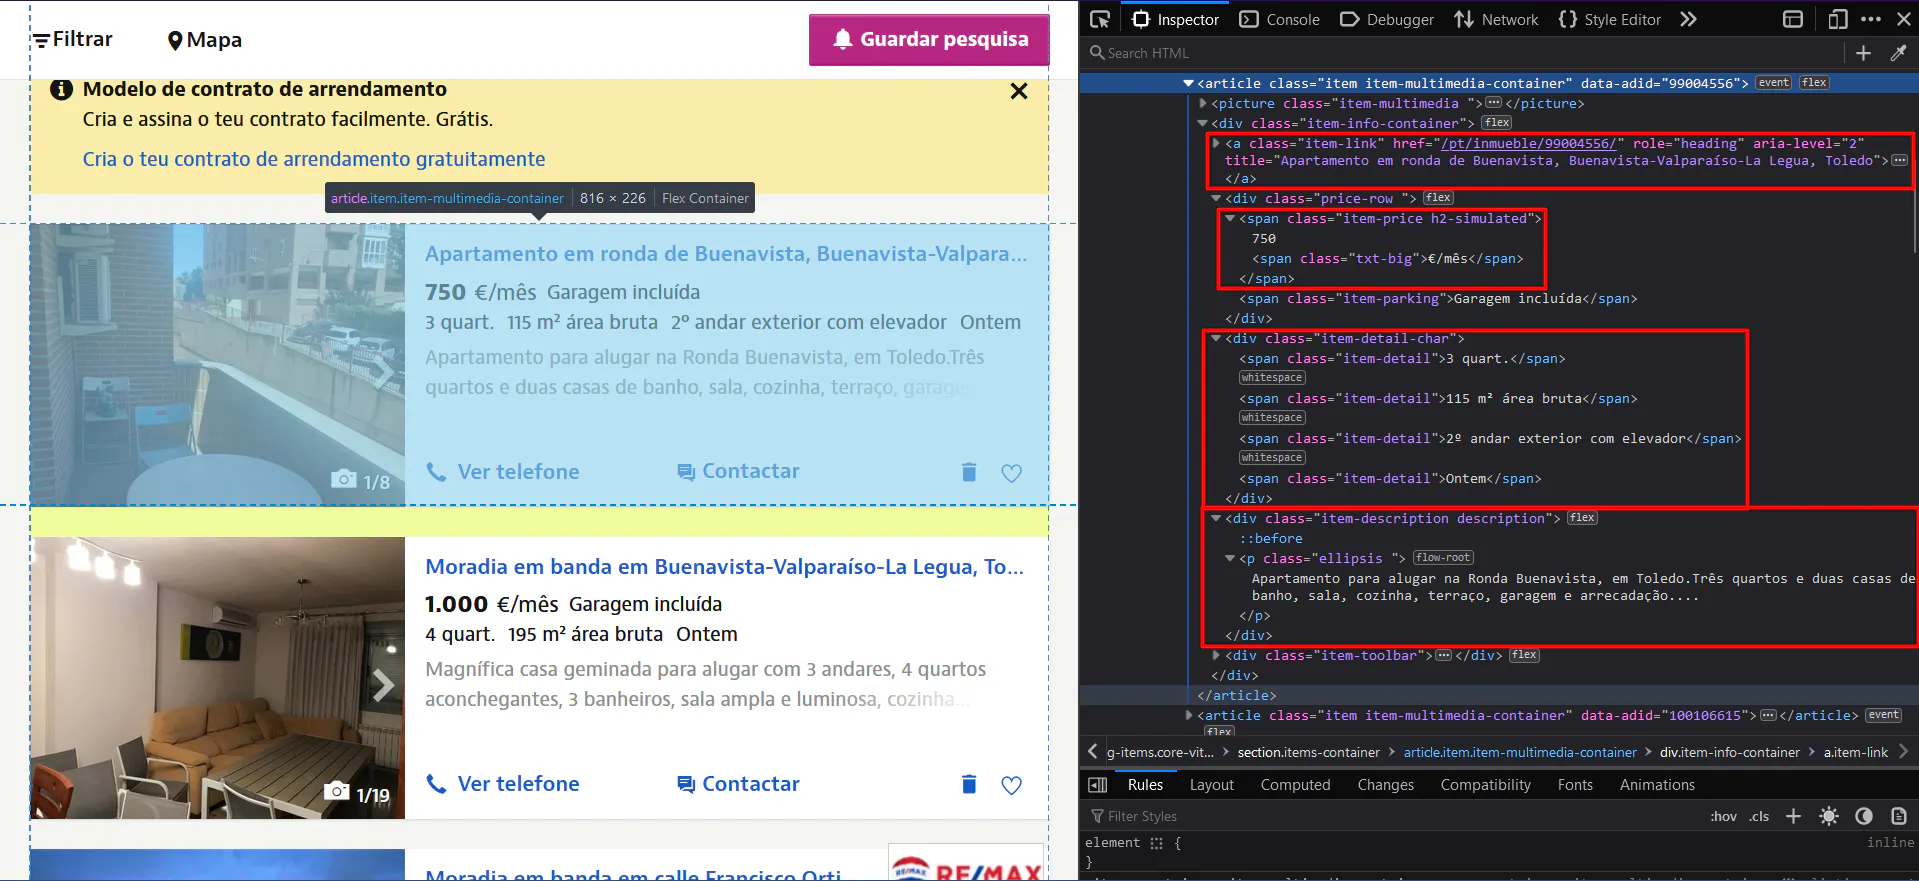This screenshot has width=1919, height=881.
Task: Click the element picker icon in devtools
Action: pos(1100,19)
